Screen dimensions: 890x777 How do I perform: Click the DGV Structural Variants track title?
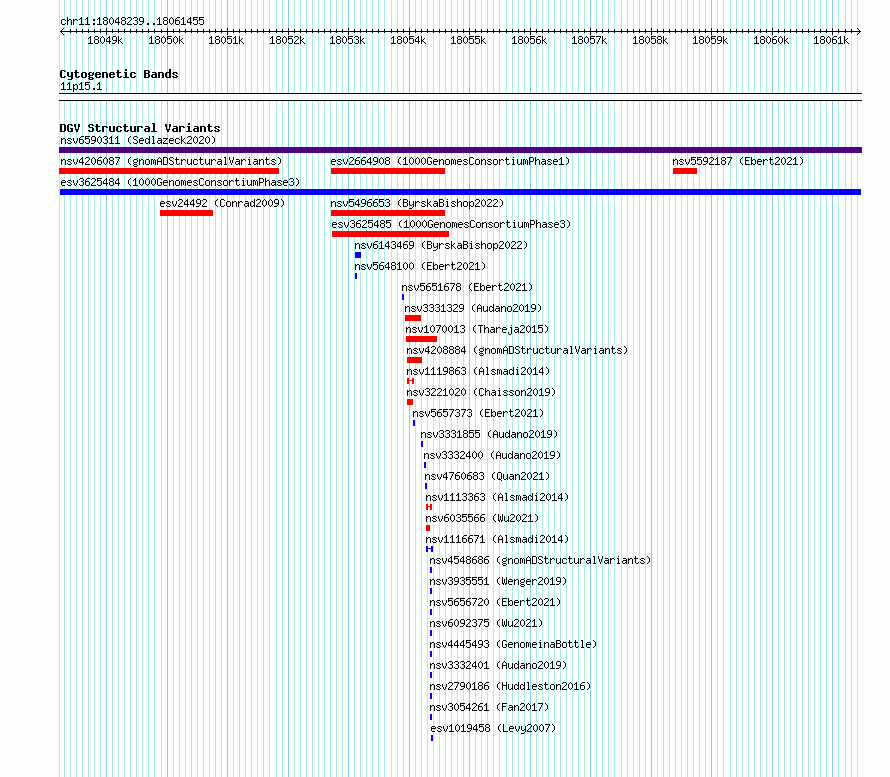tap(140, 128)
